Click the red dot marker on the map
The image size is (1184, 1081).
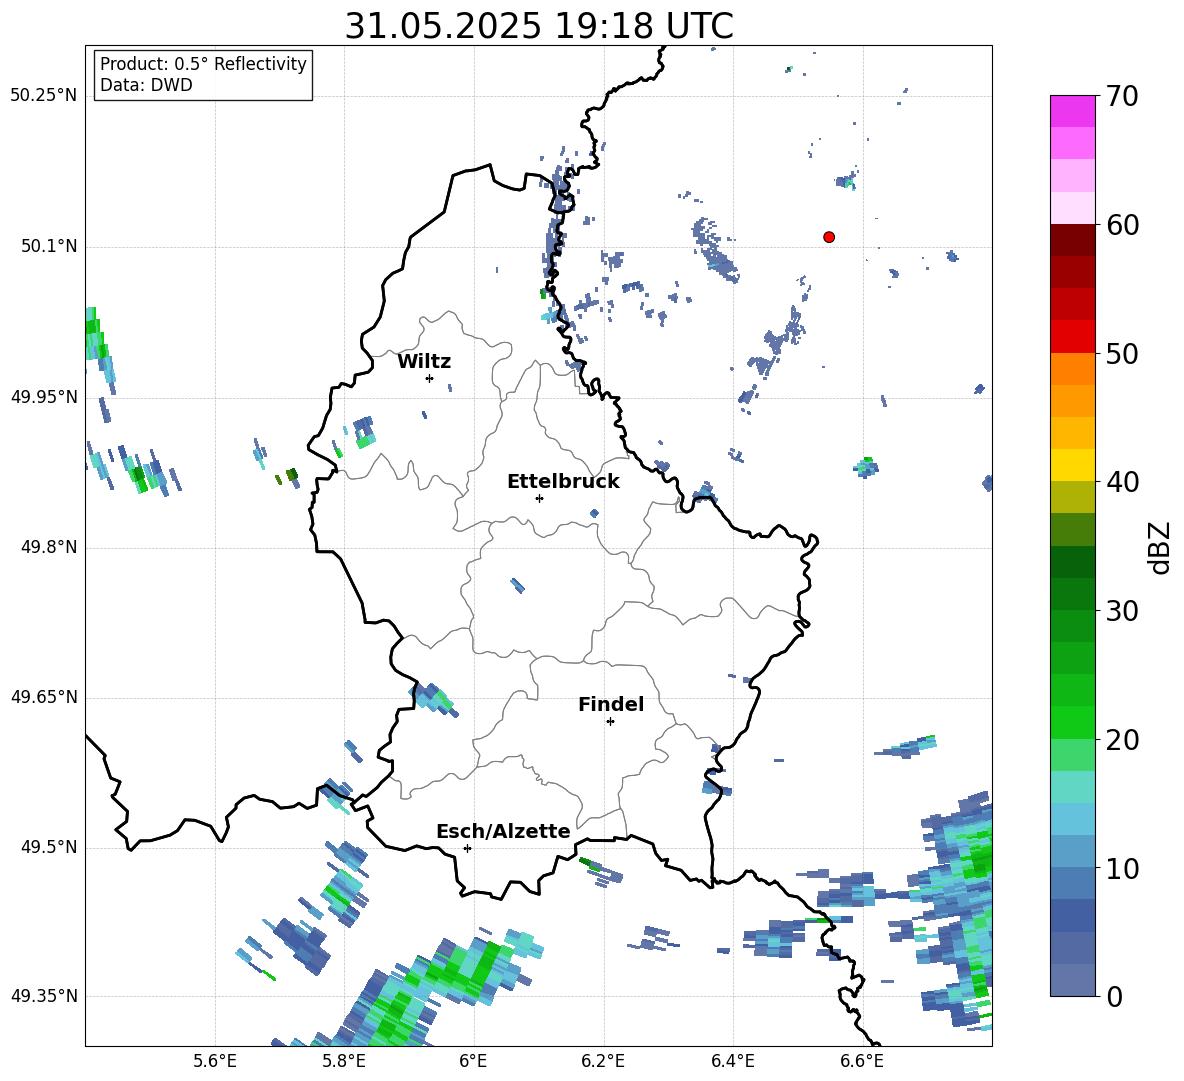(x=829, y=237)
